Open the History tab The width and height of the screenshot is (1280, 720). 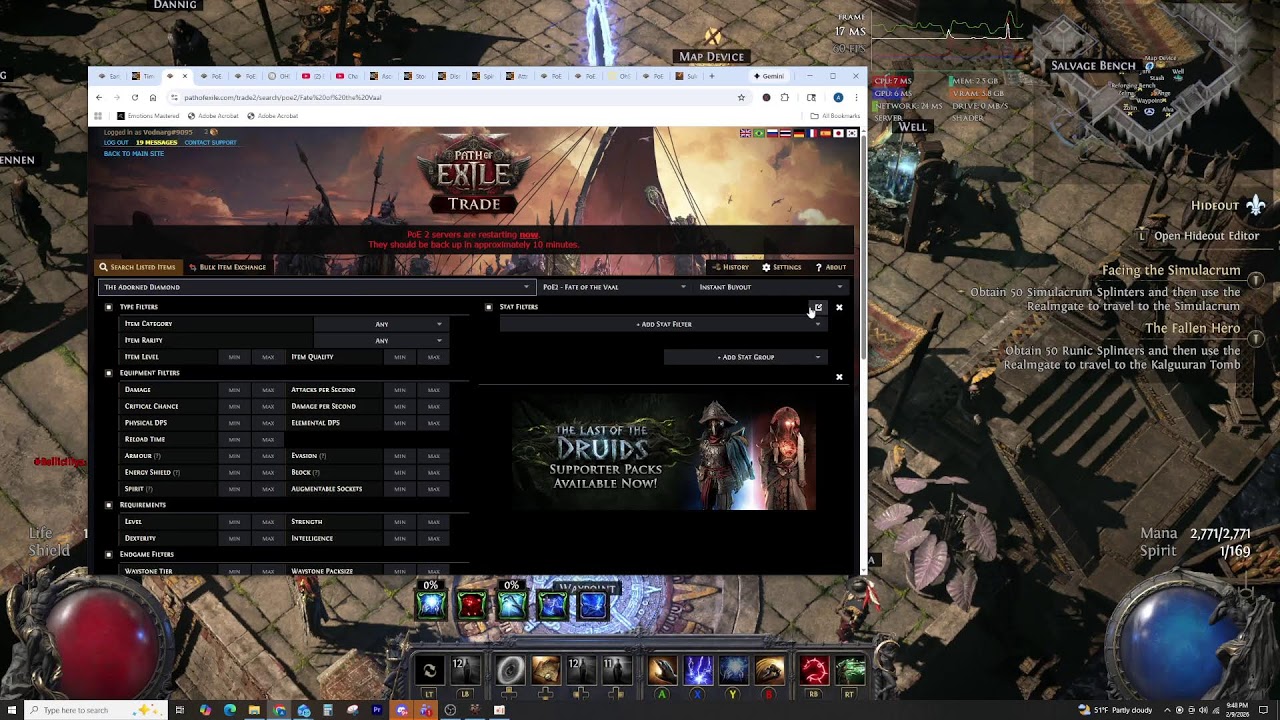click(731, 267)
